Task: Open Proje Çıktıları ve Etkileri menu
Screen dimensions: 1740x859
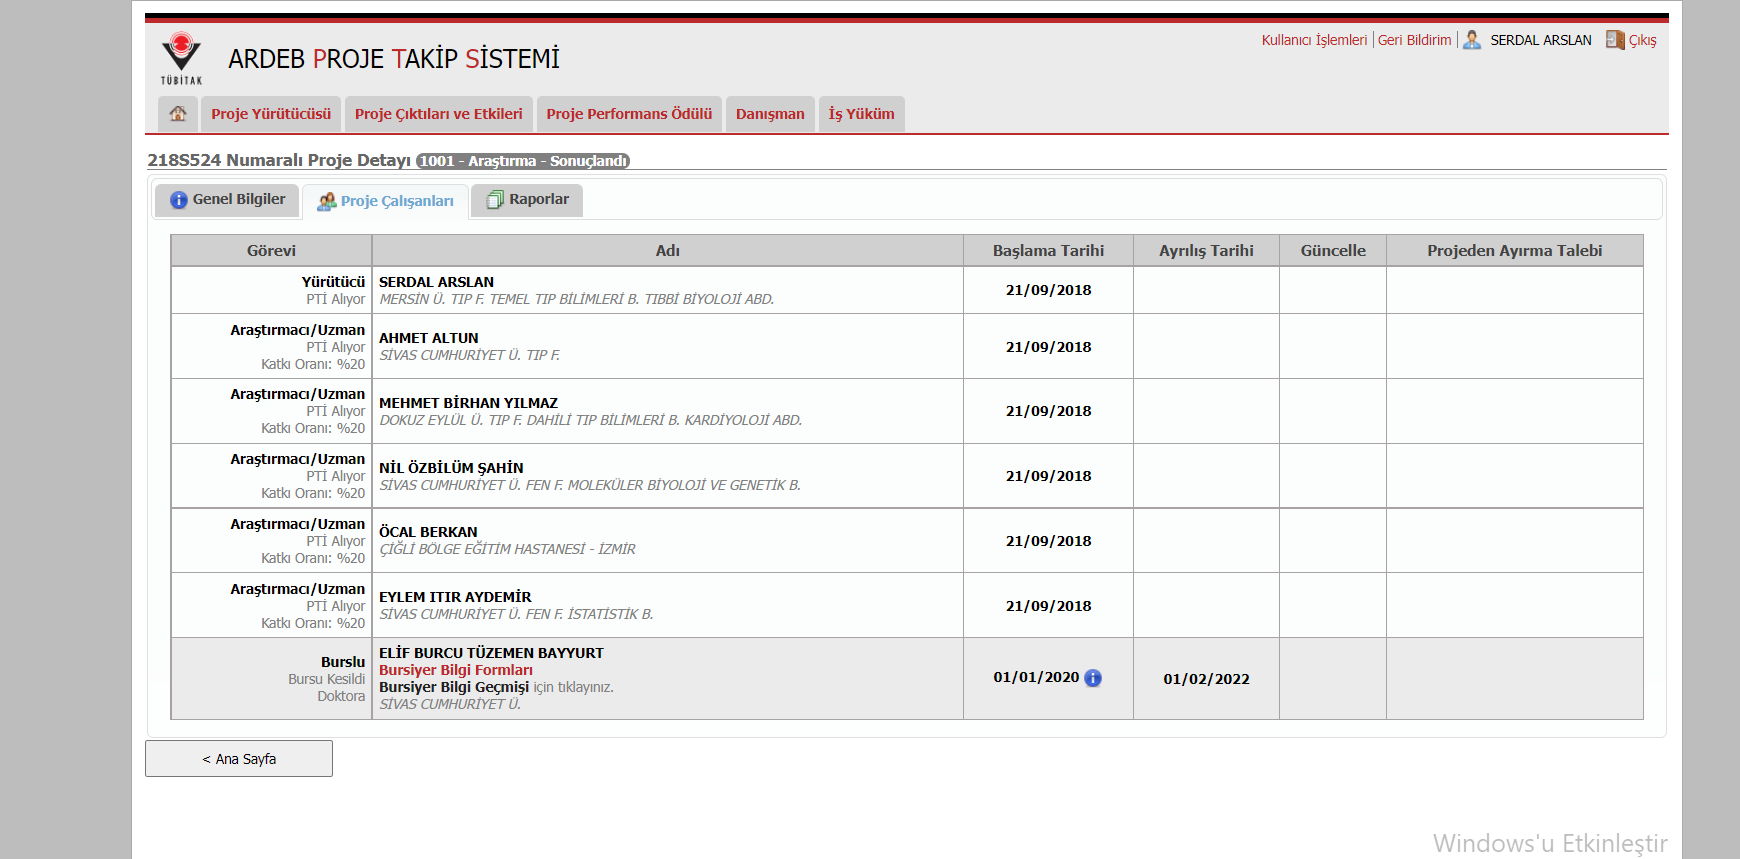Action: tap(439, 114)
